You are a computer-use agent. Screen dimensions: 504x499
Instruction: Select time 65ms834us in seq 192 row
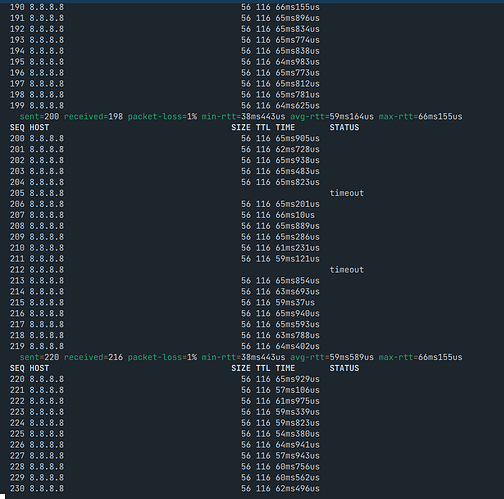pos(297,29)
